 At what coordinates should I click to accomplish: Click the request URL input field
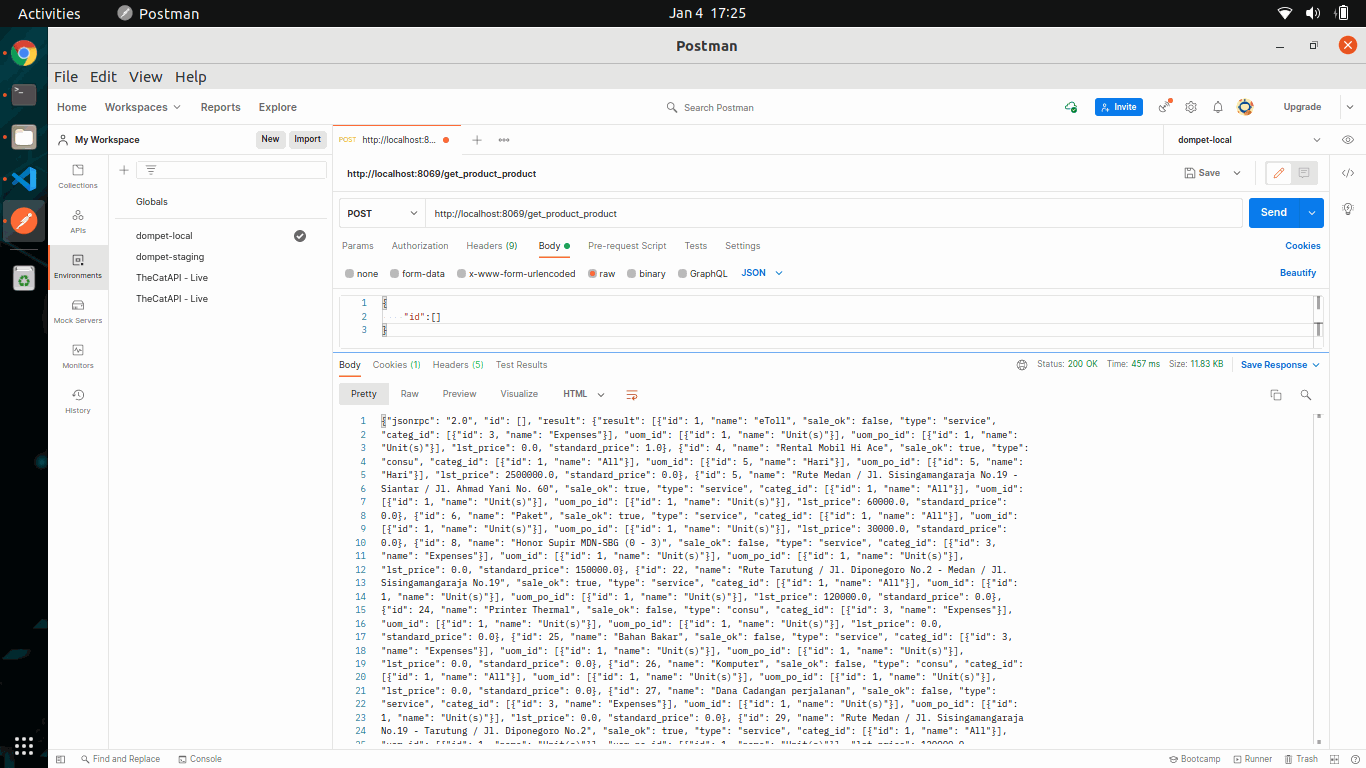tap(830, 213)
